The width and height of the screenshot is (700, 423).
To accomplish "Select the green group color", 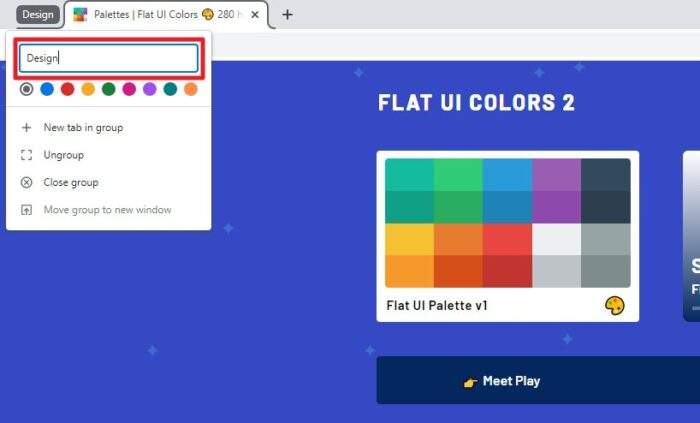I will (108, 89).
